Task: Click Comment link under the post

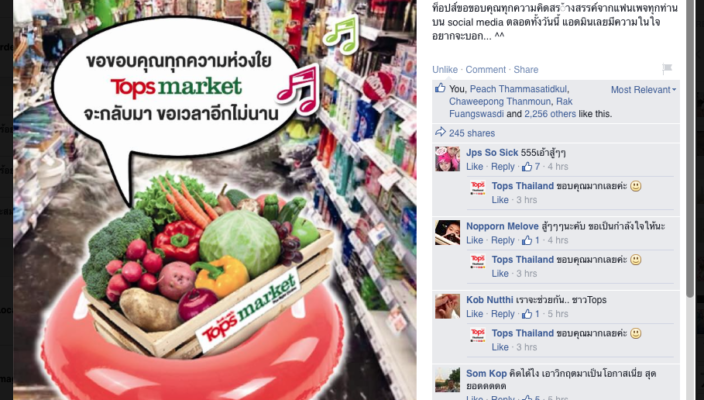Action: [485, 70]
